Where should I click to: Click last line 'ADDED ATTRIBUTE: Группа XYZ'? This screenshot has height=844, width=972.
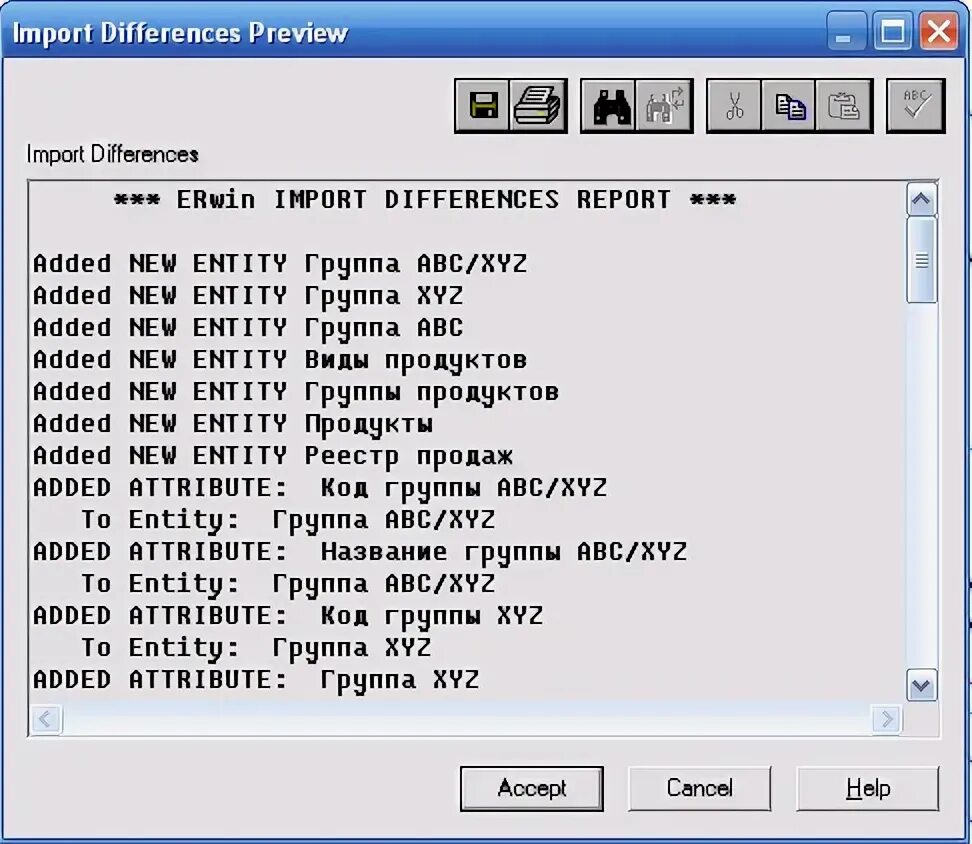256,680
